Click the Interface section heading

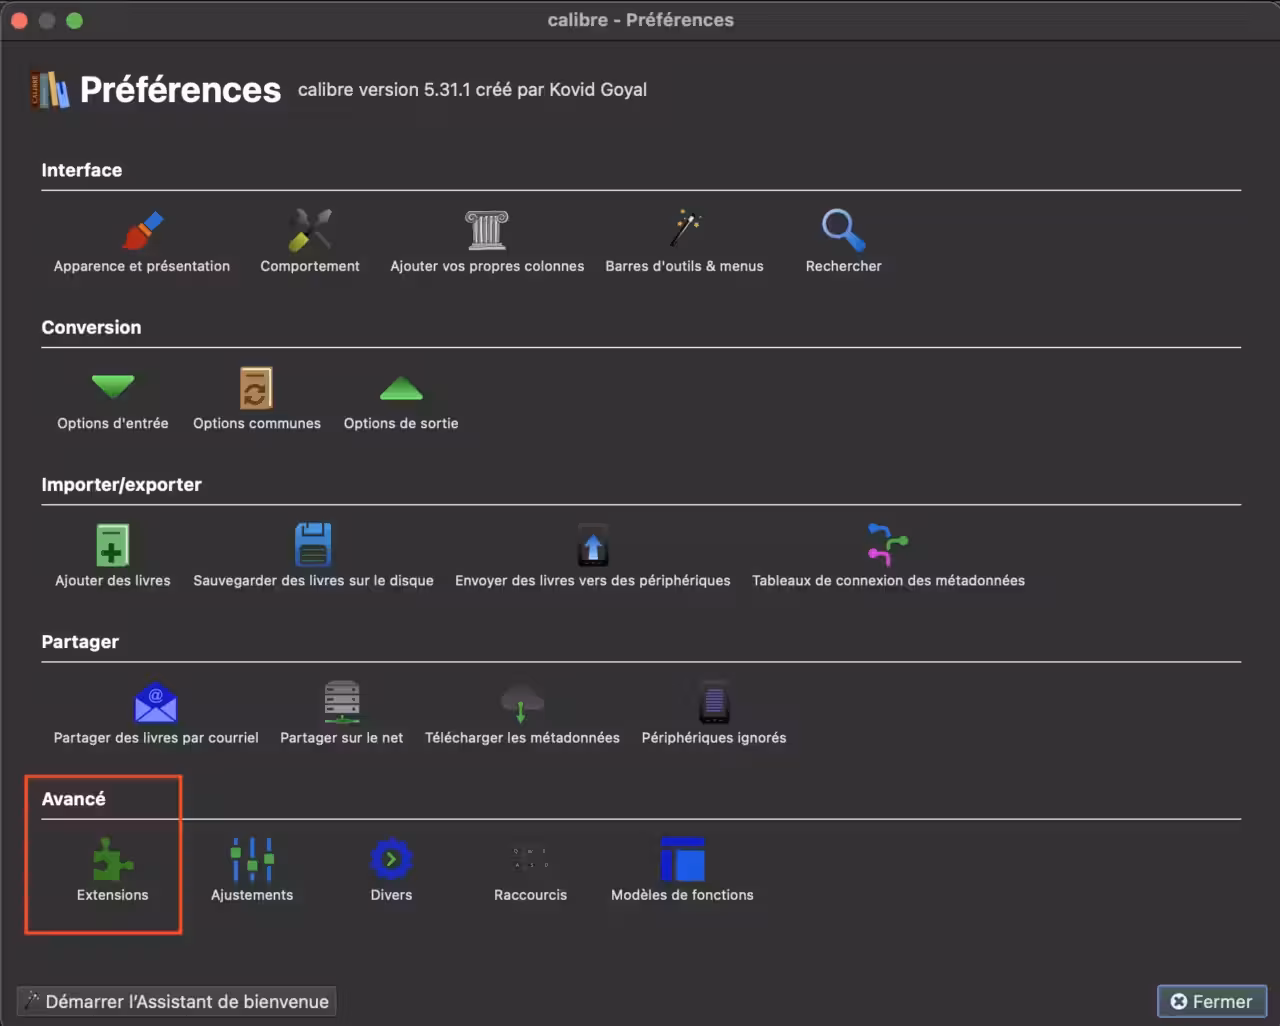tap(82, 170)
